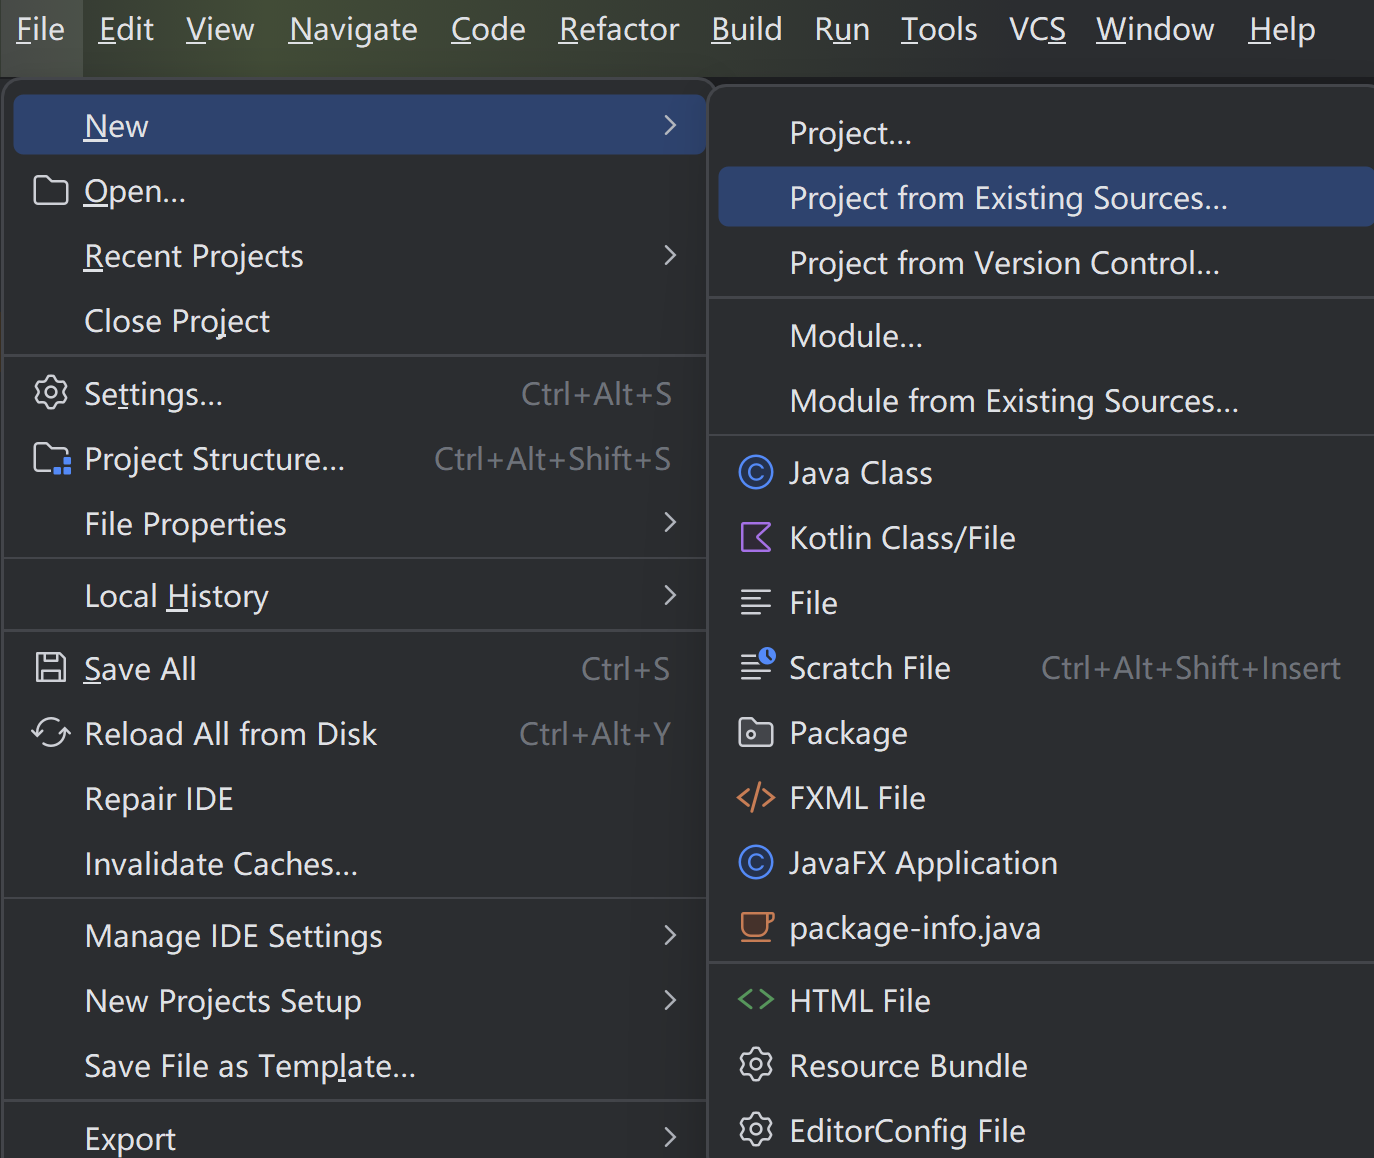Click the lines icon beside File
The image size is (1374, 1158).
point(756,602)
